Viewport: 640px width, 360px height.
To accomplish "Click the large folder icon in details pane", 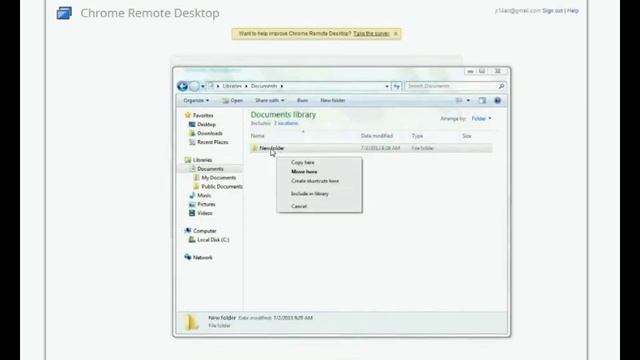I will point(191,322).
